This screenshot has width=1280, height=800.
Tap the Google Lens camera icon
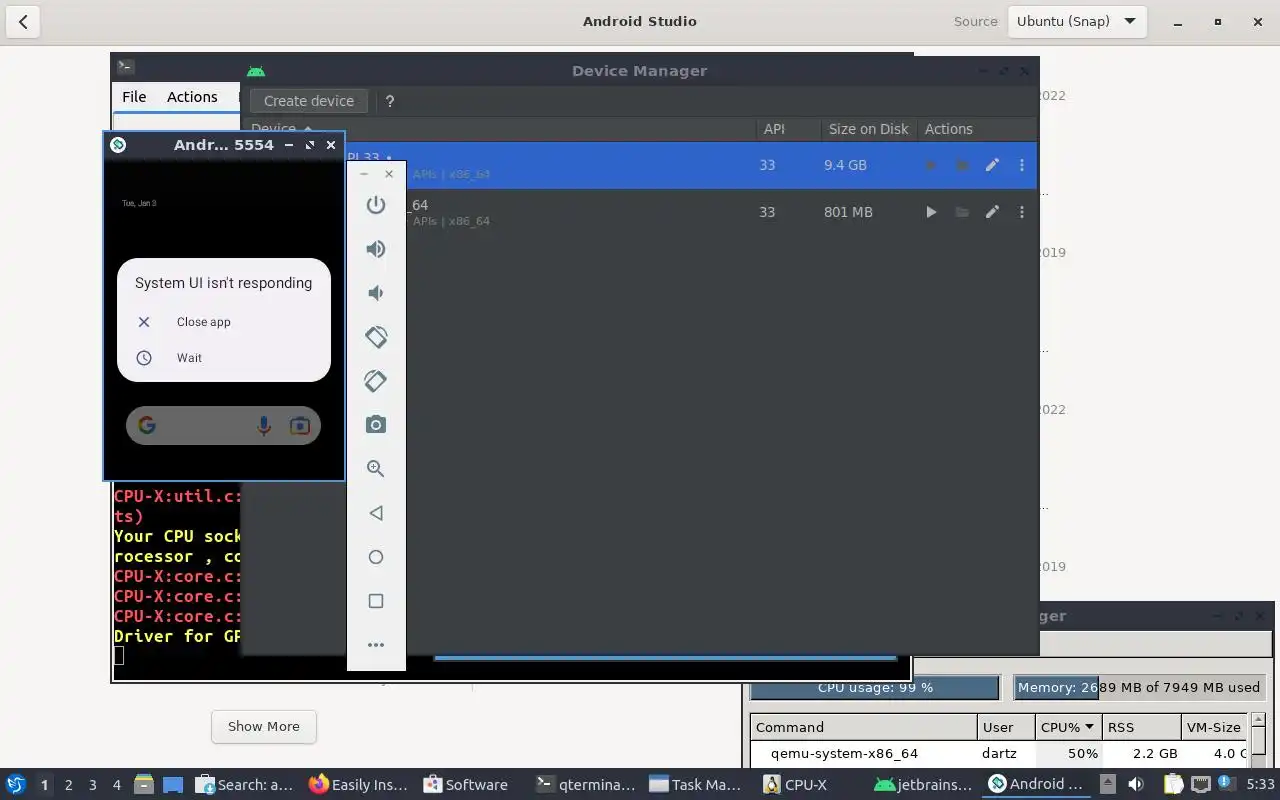pyautogui.click(x=299, y=426)
